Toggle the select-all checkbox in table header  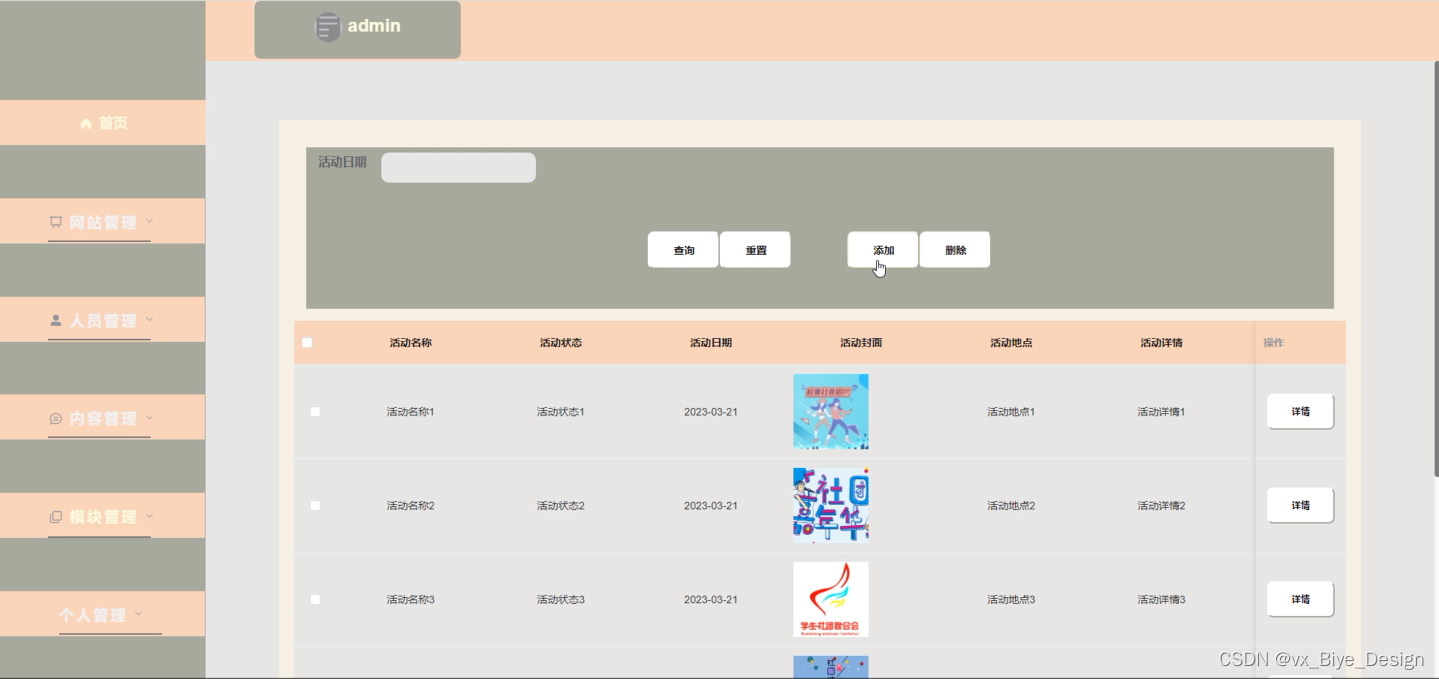[x=307, y=343]
